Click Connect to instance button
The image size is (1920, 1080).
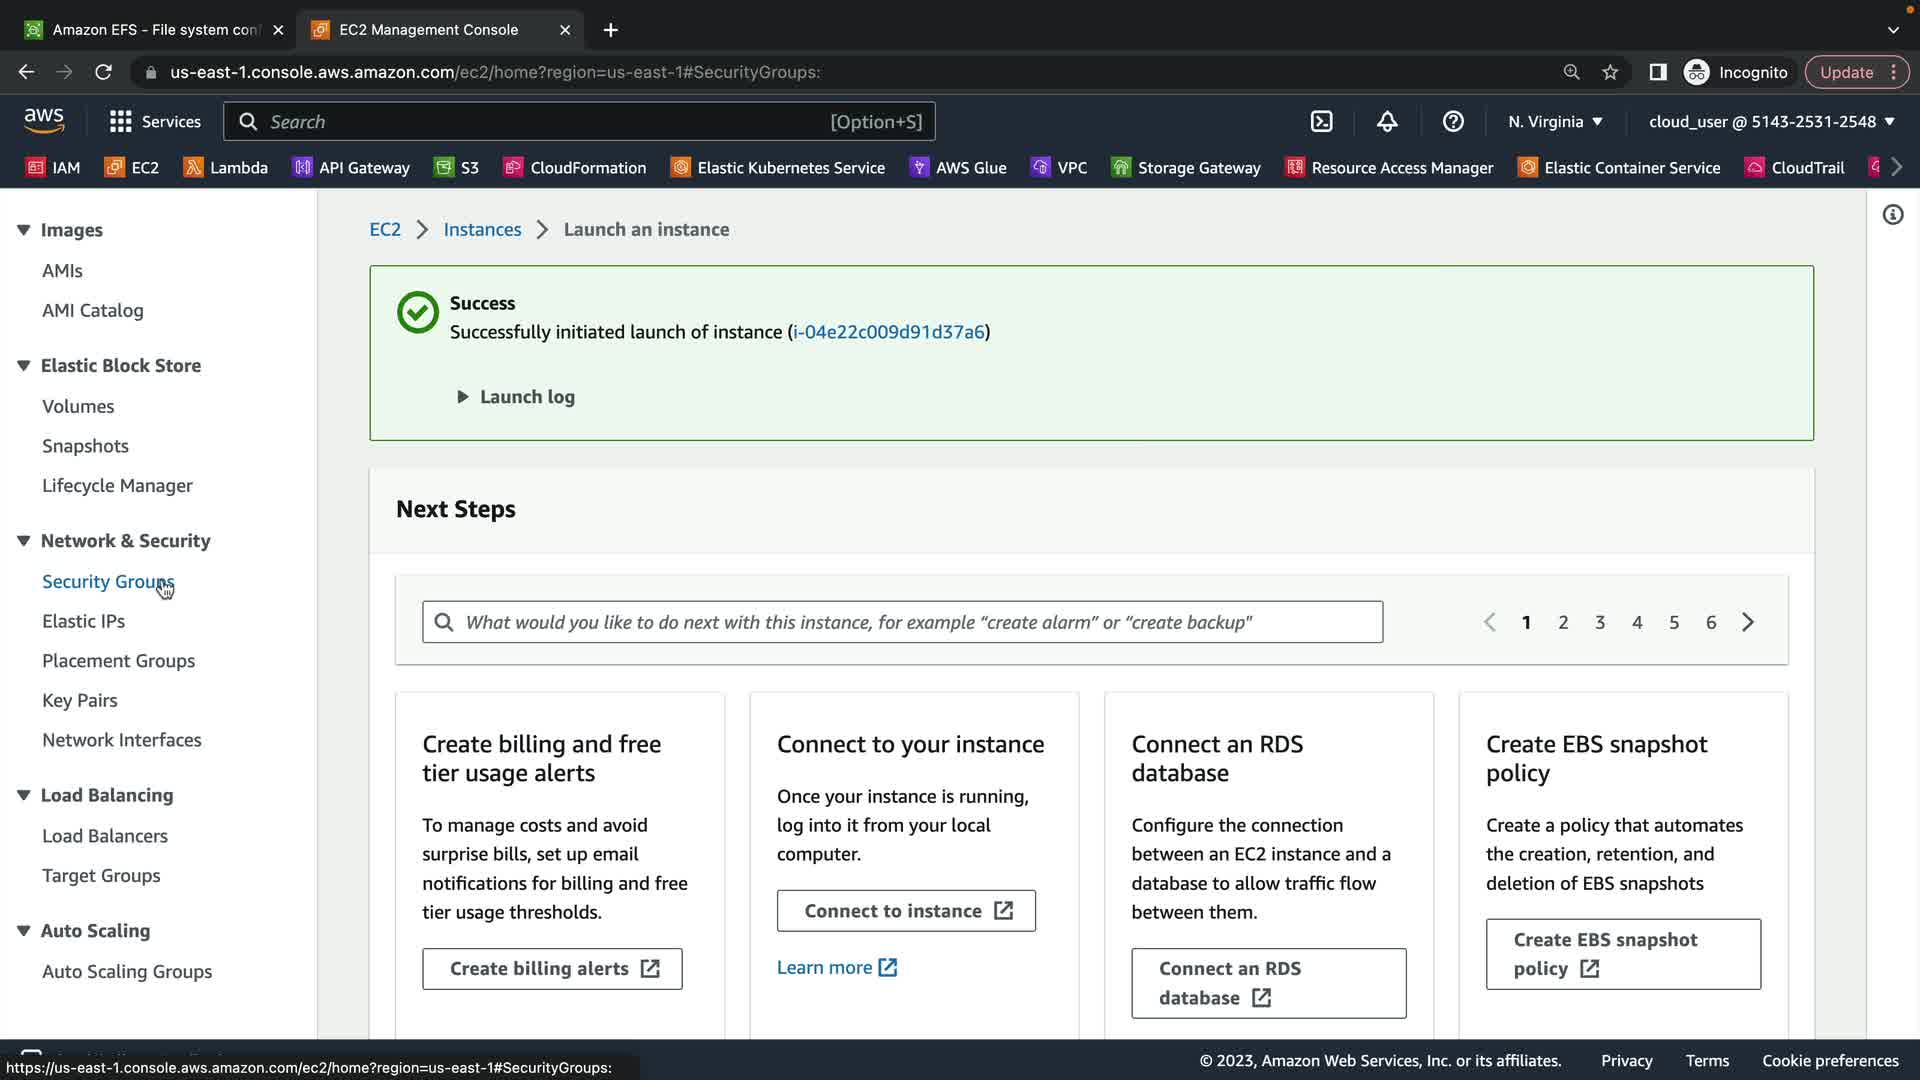click(906, 911)
